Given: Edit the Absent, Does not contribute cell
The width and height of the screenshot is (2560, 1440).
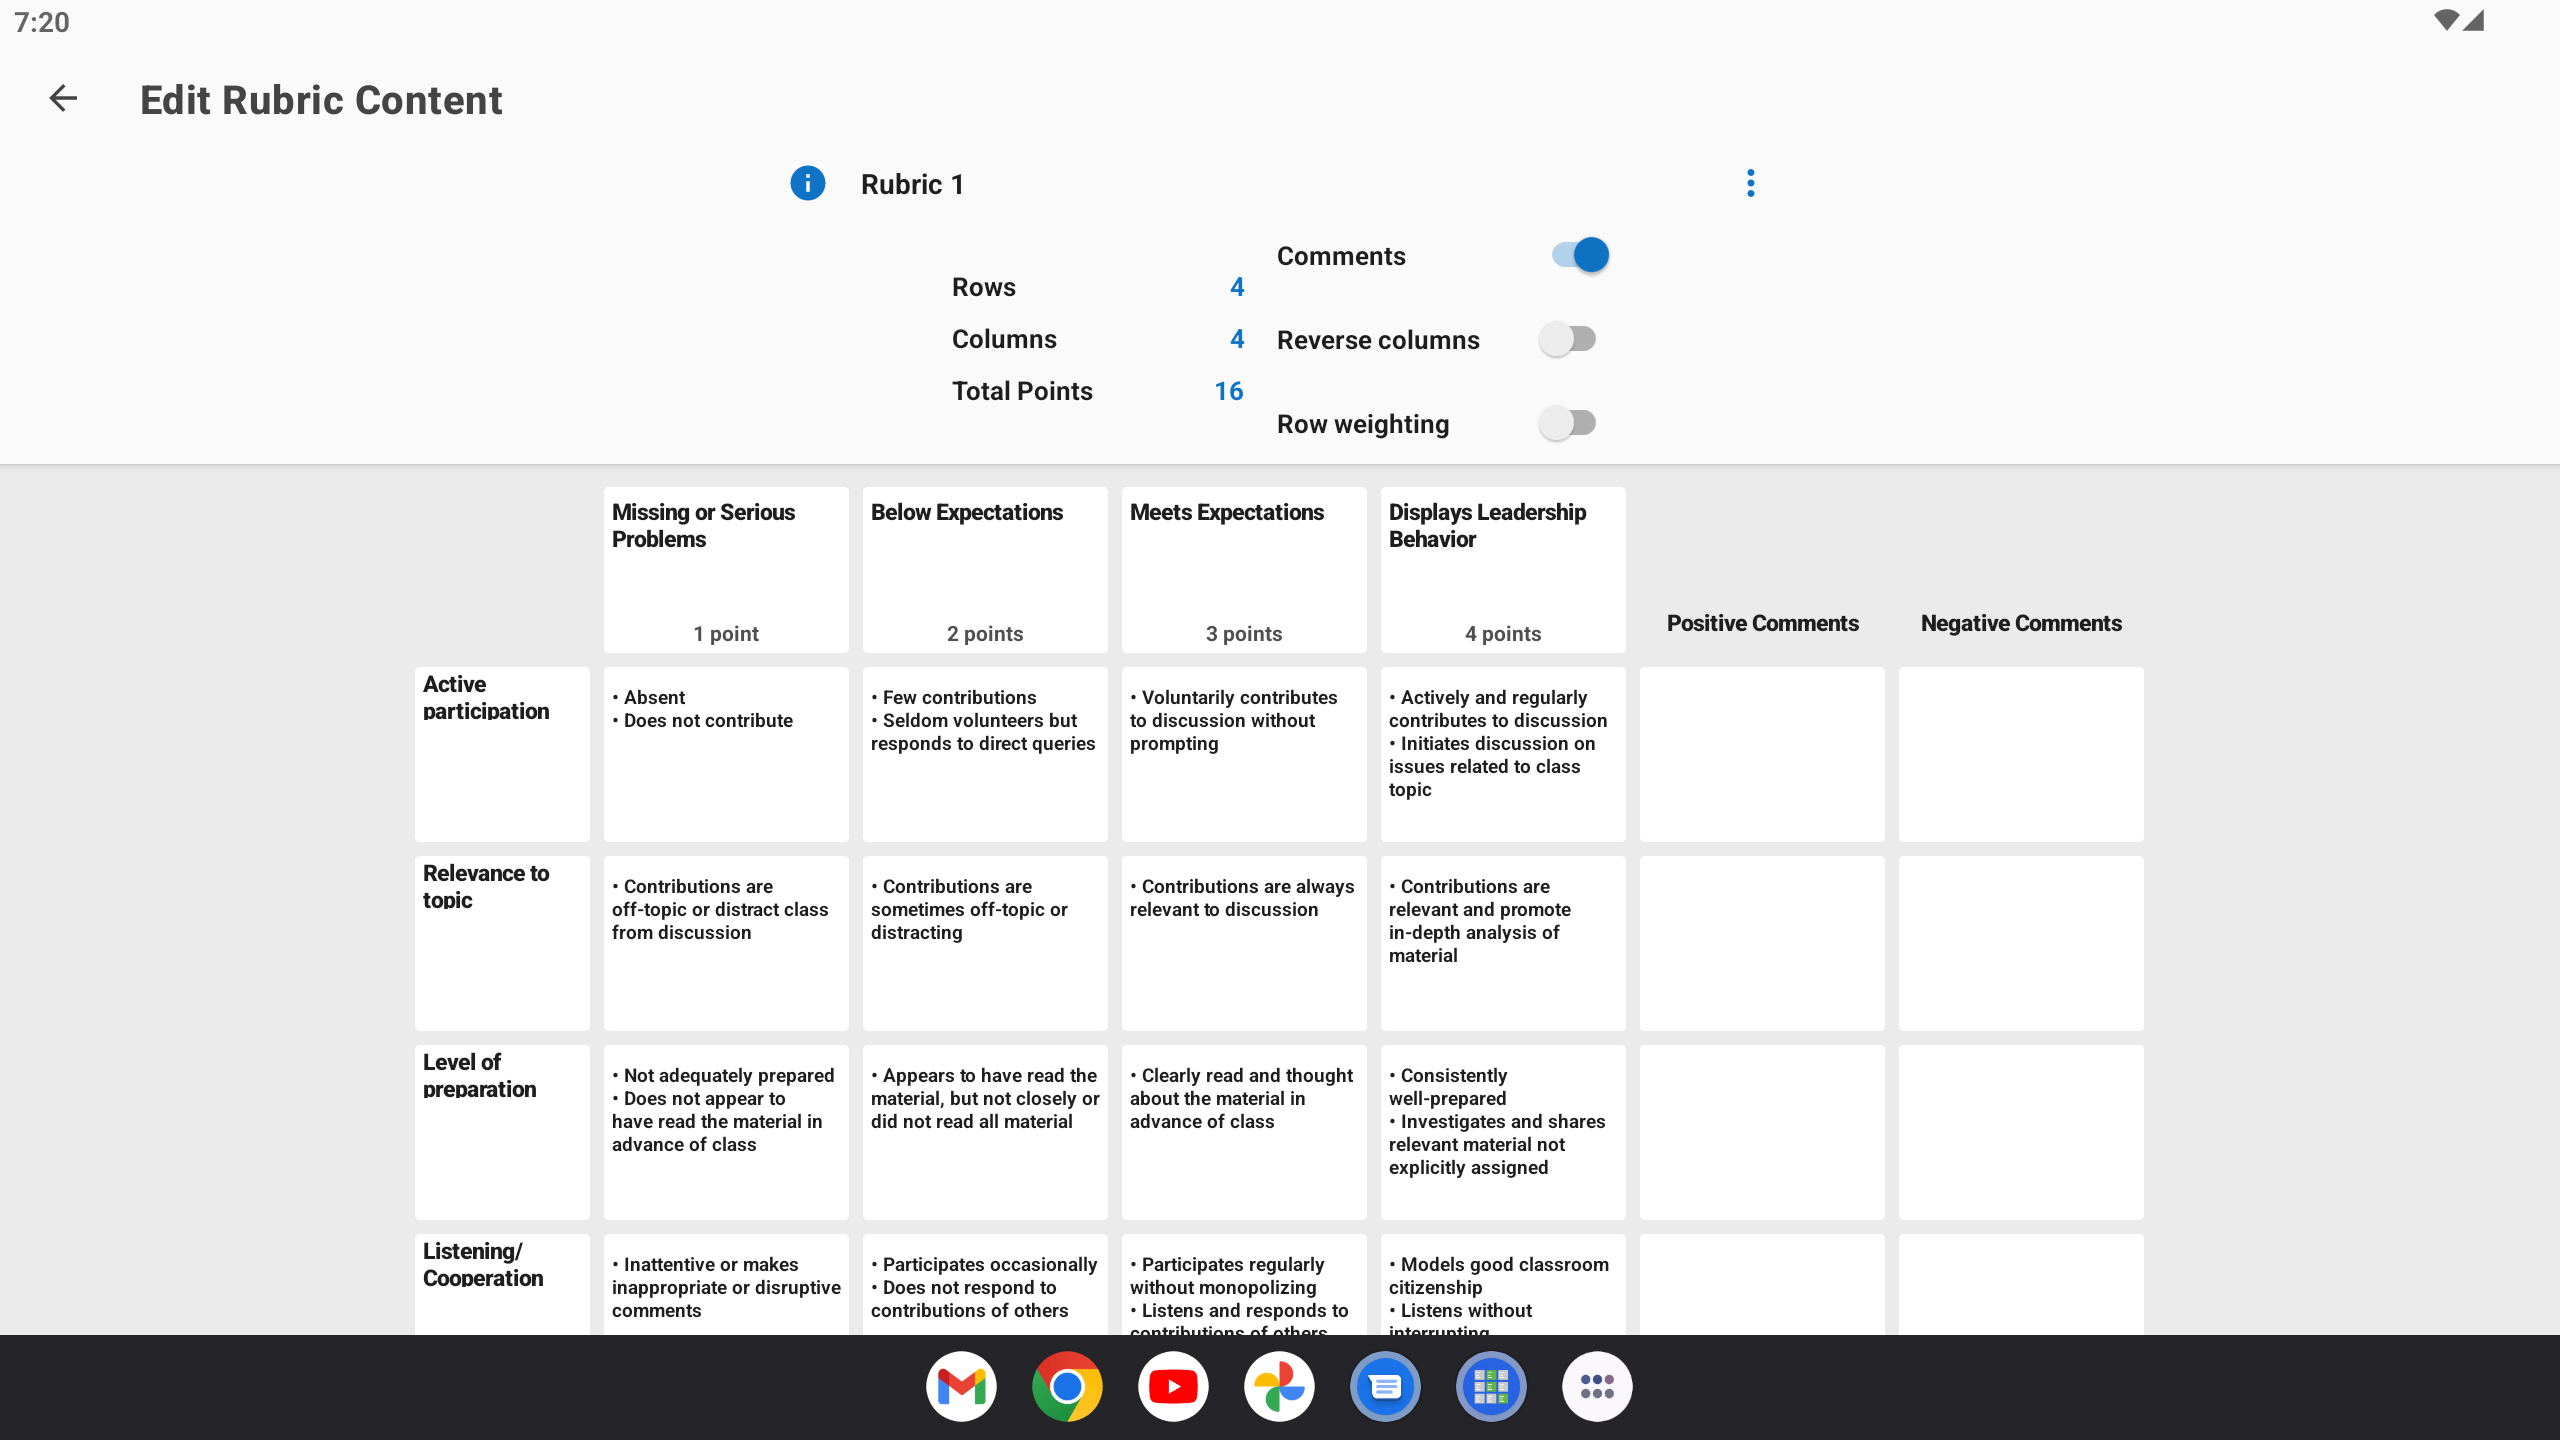Looking at the screenshot, I should (x=726, y=754).
